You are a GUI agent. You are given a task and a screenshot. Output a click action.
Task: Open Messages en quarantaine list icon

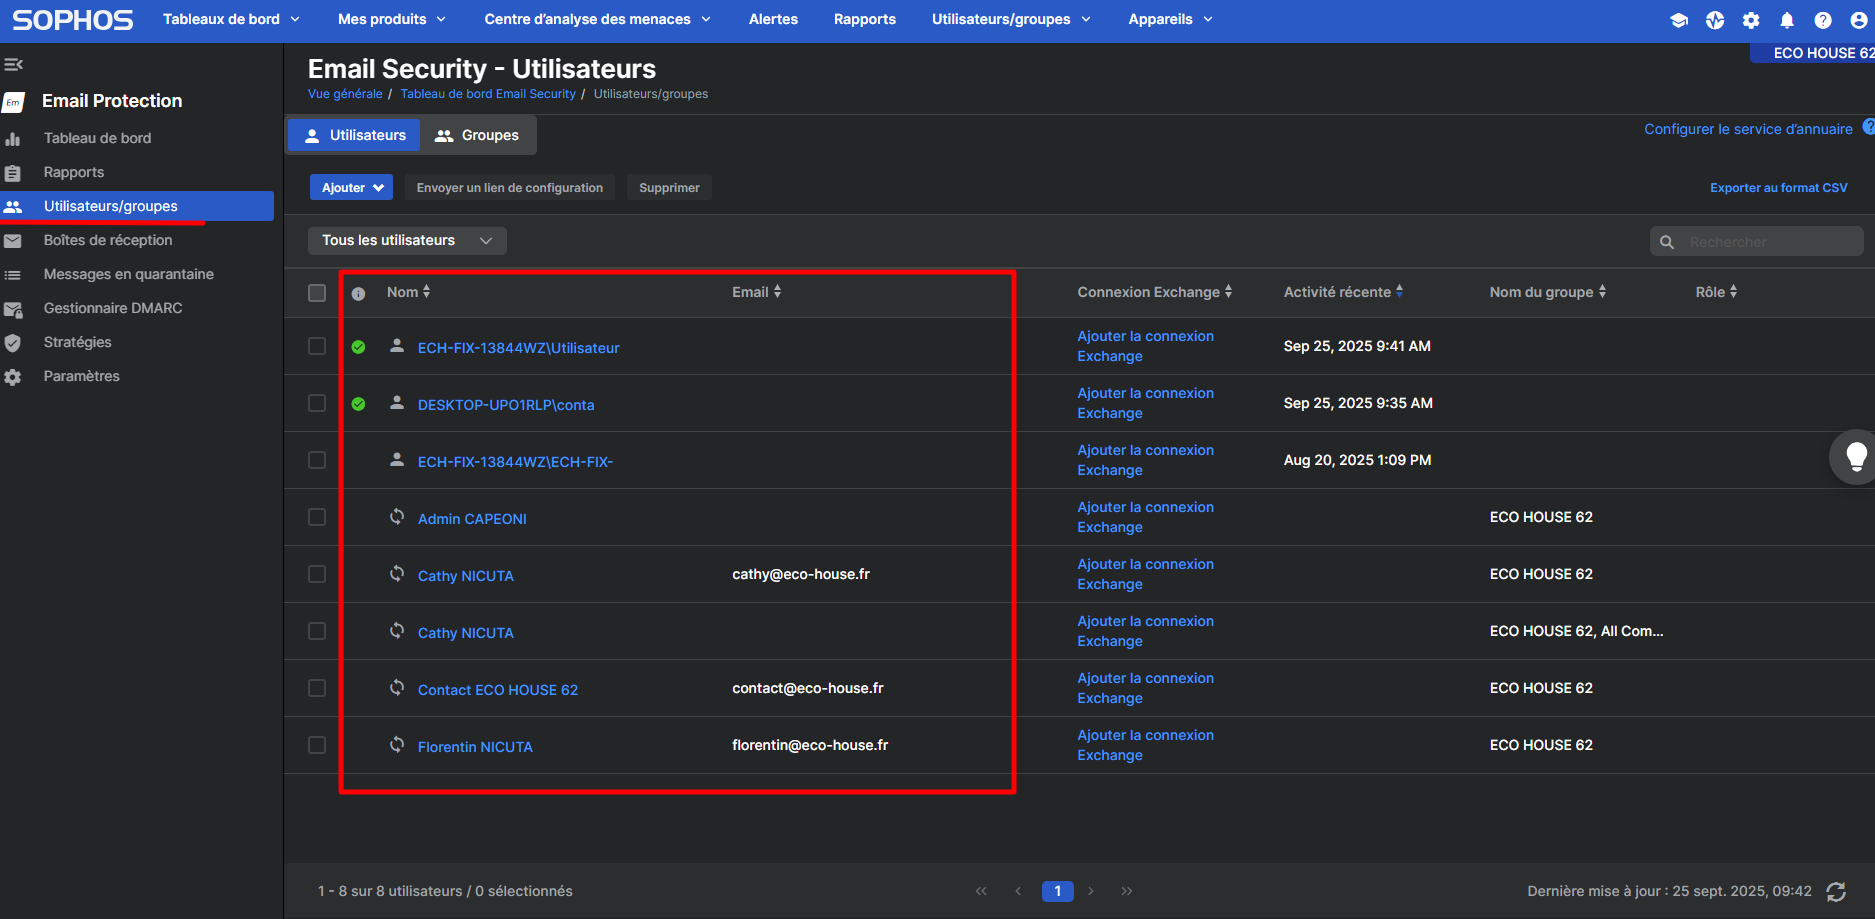pyautogui.click(x=13, y=275)
